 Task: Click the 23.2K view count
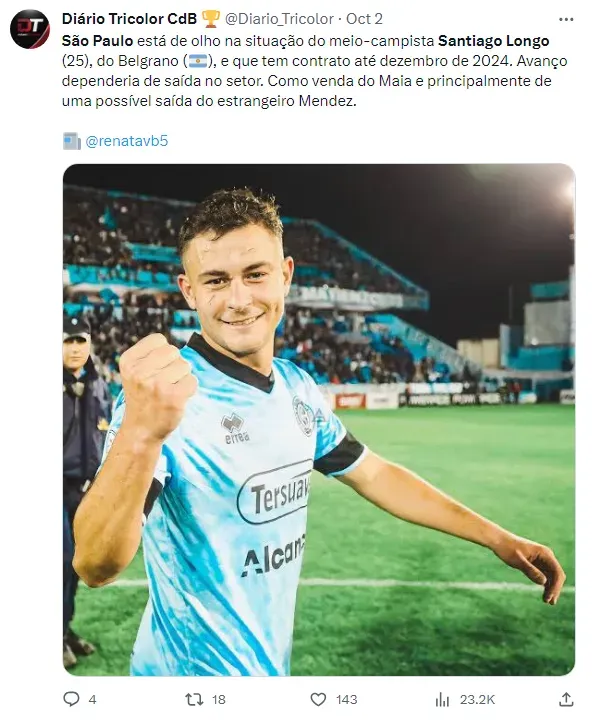(x=477, y=700)
